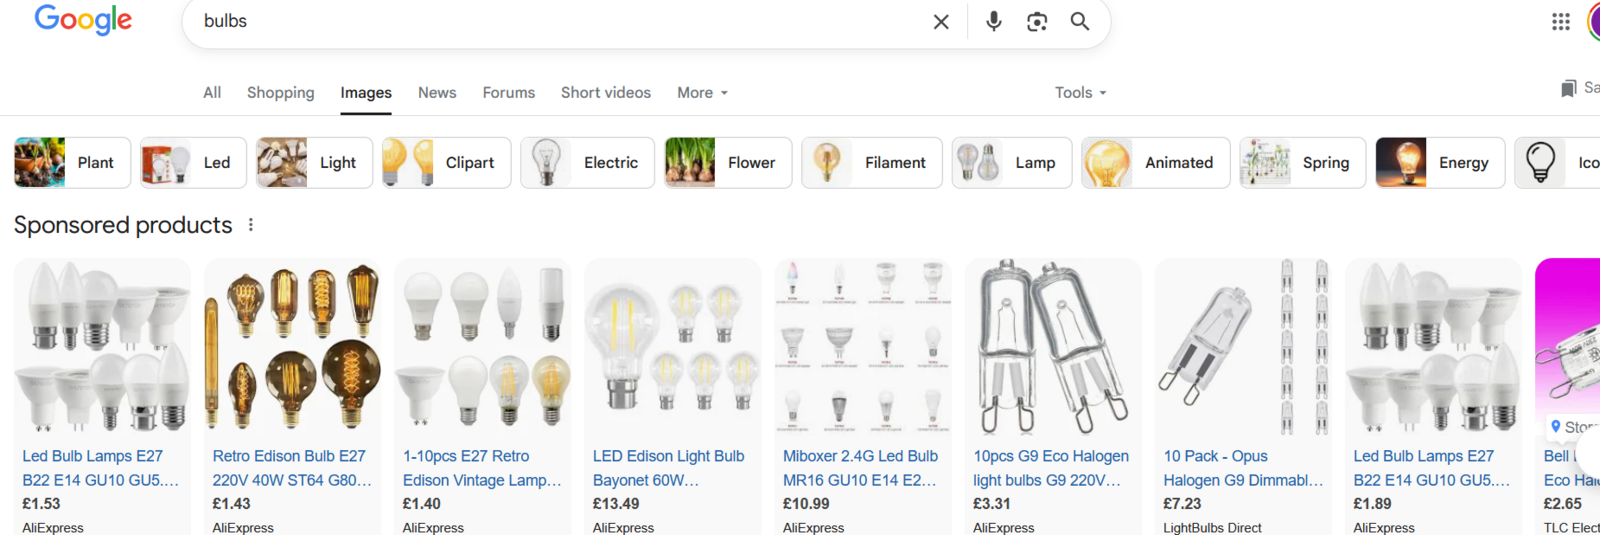Clear the search box text
Image resolution: width=1600 pixels, height=535 pixels.
click(940, 22)
